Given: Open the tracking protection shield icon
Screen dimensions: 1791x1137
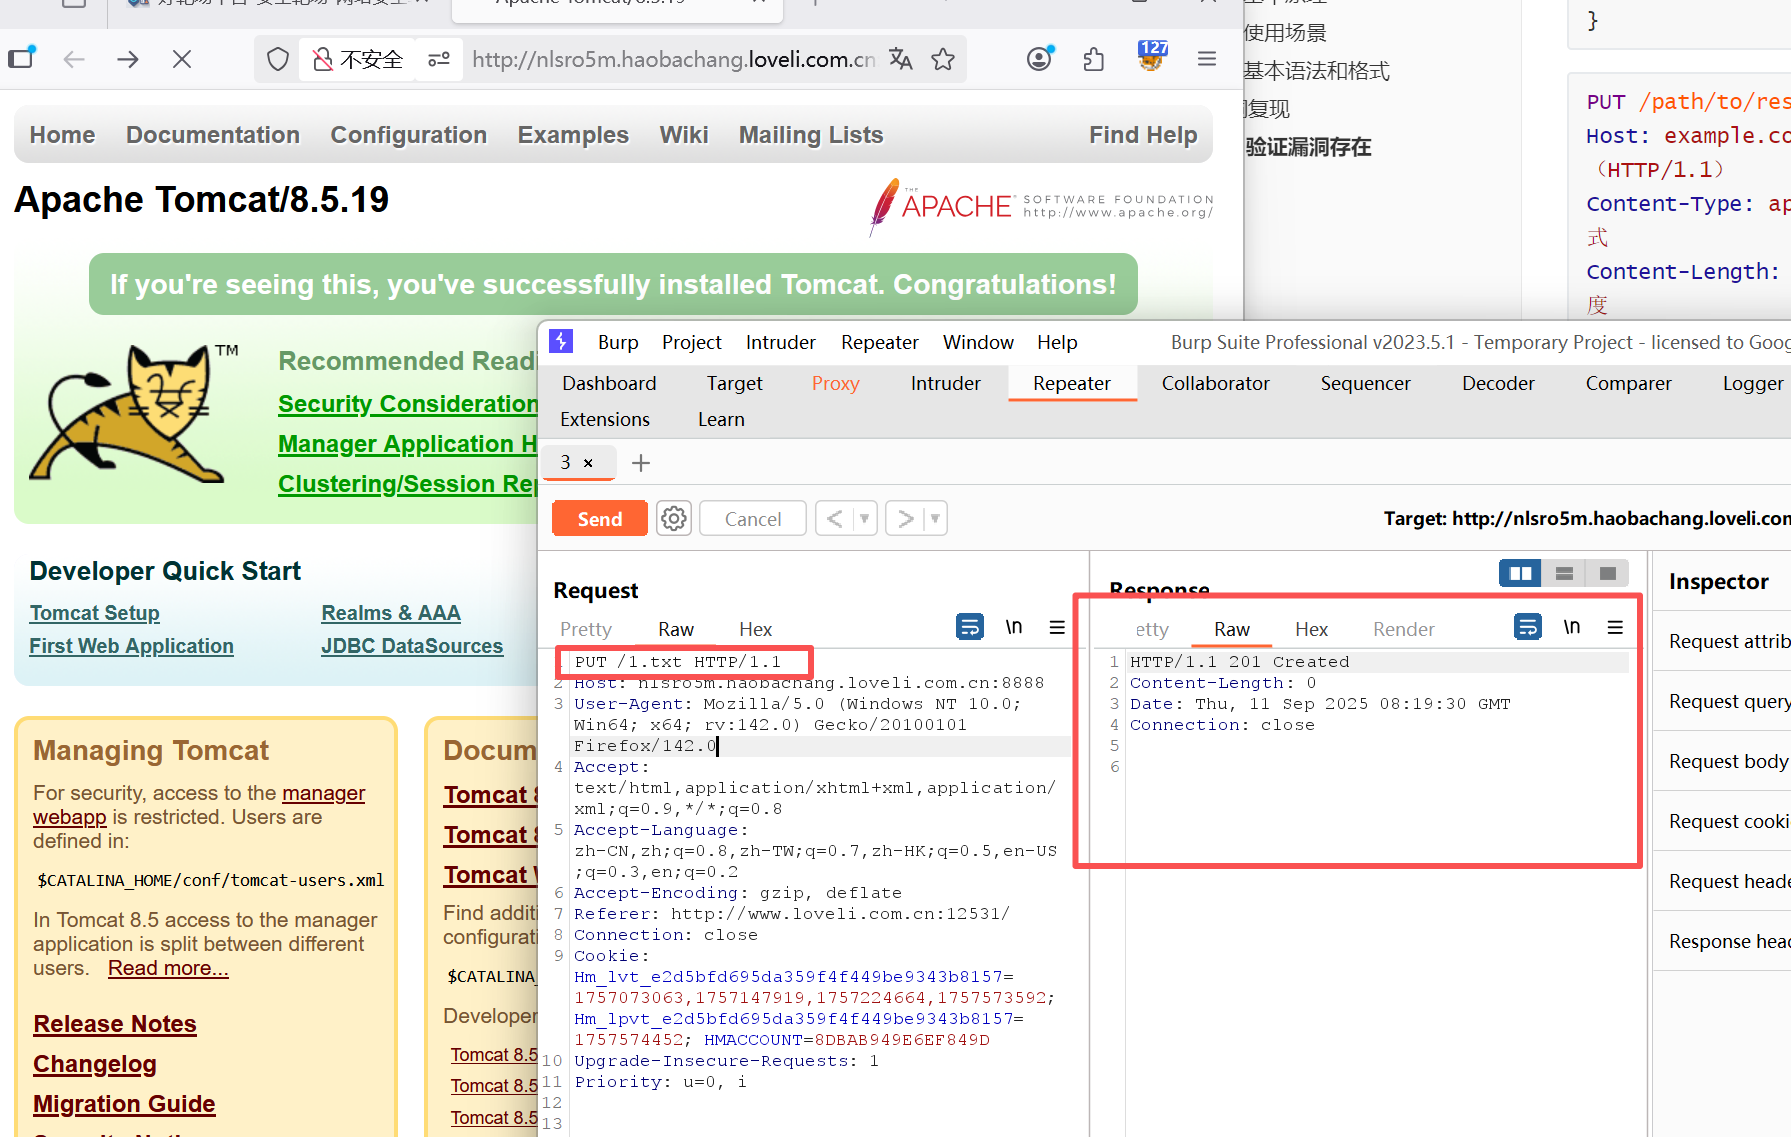Looking at the screenshot, I should (x=278, y=60).
